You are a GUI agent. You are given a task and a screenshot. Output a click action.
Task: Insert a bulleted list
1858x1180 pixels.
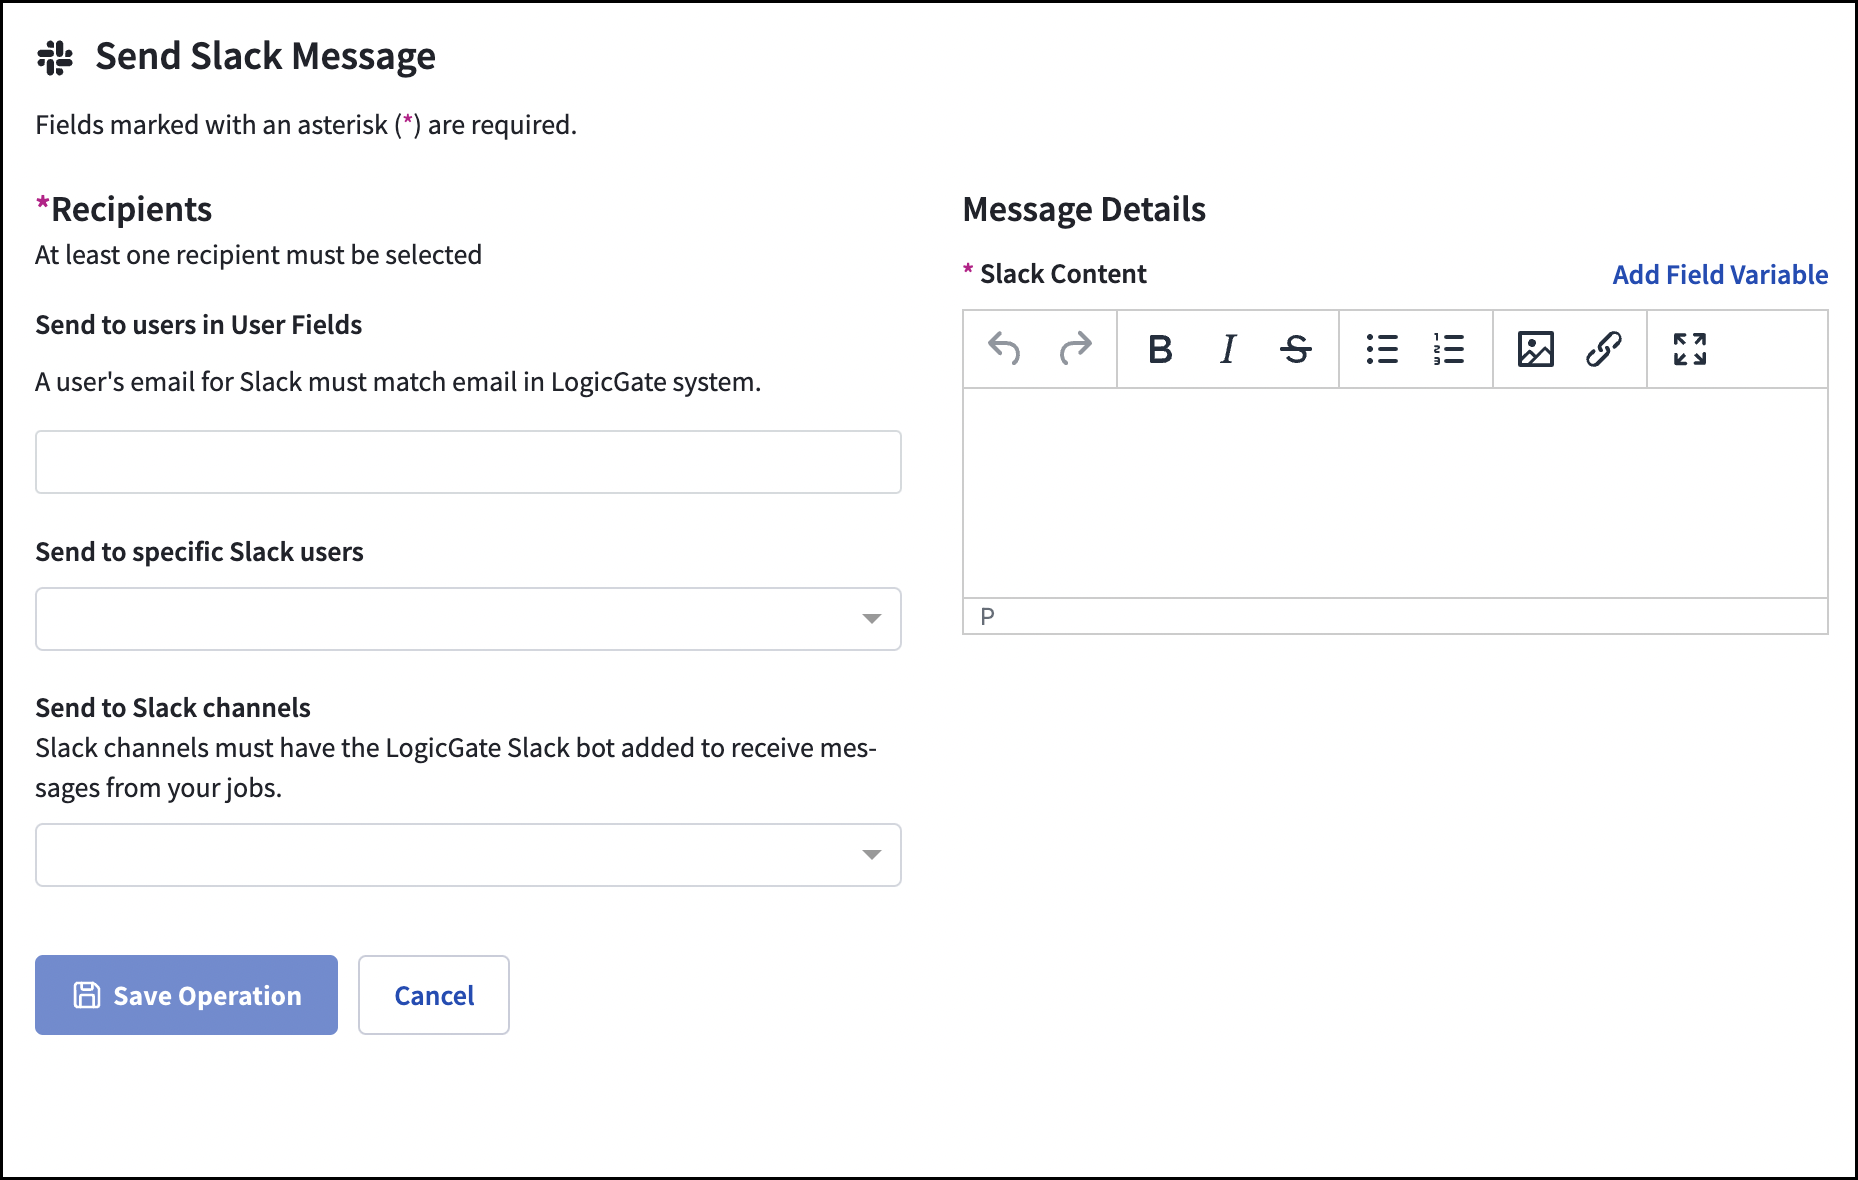pos(1382,349)
